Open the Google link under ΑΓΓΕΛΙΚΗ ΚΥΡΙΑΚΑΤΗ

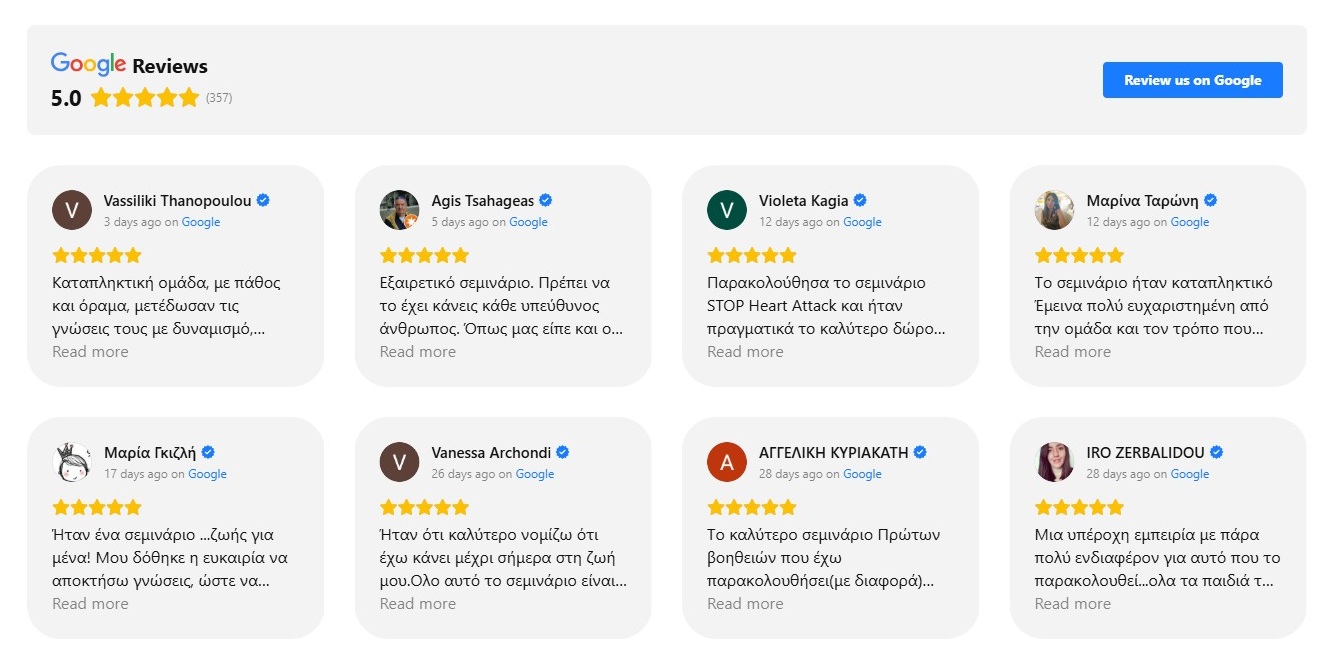(x=862, y=474)
